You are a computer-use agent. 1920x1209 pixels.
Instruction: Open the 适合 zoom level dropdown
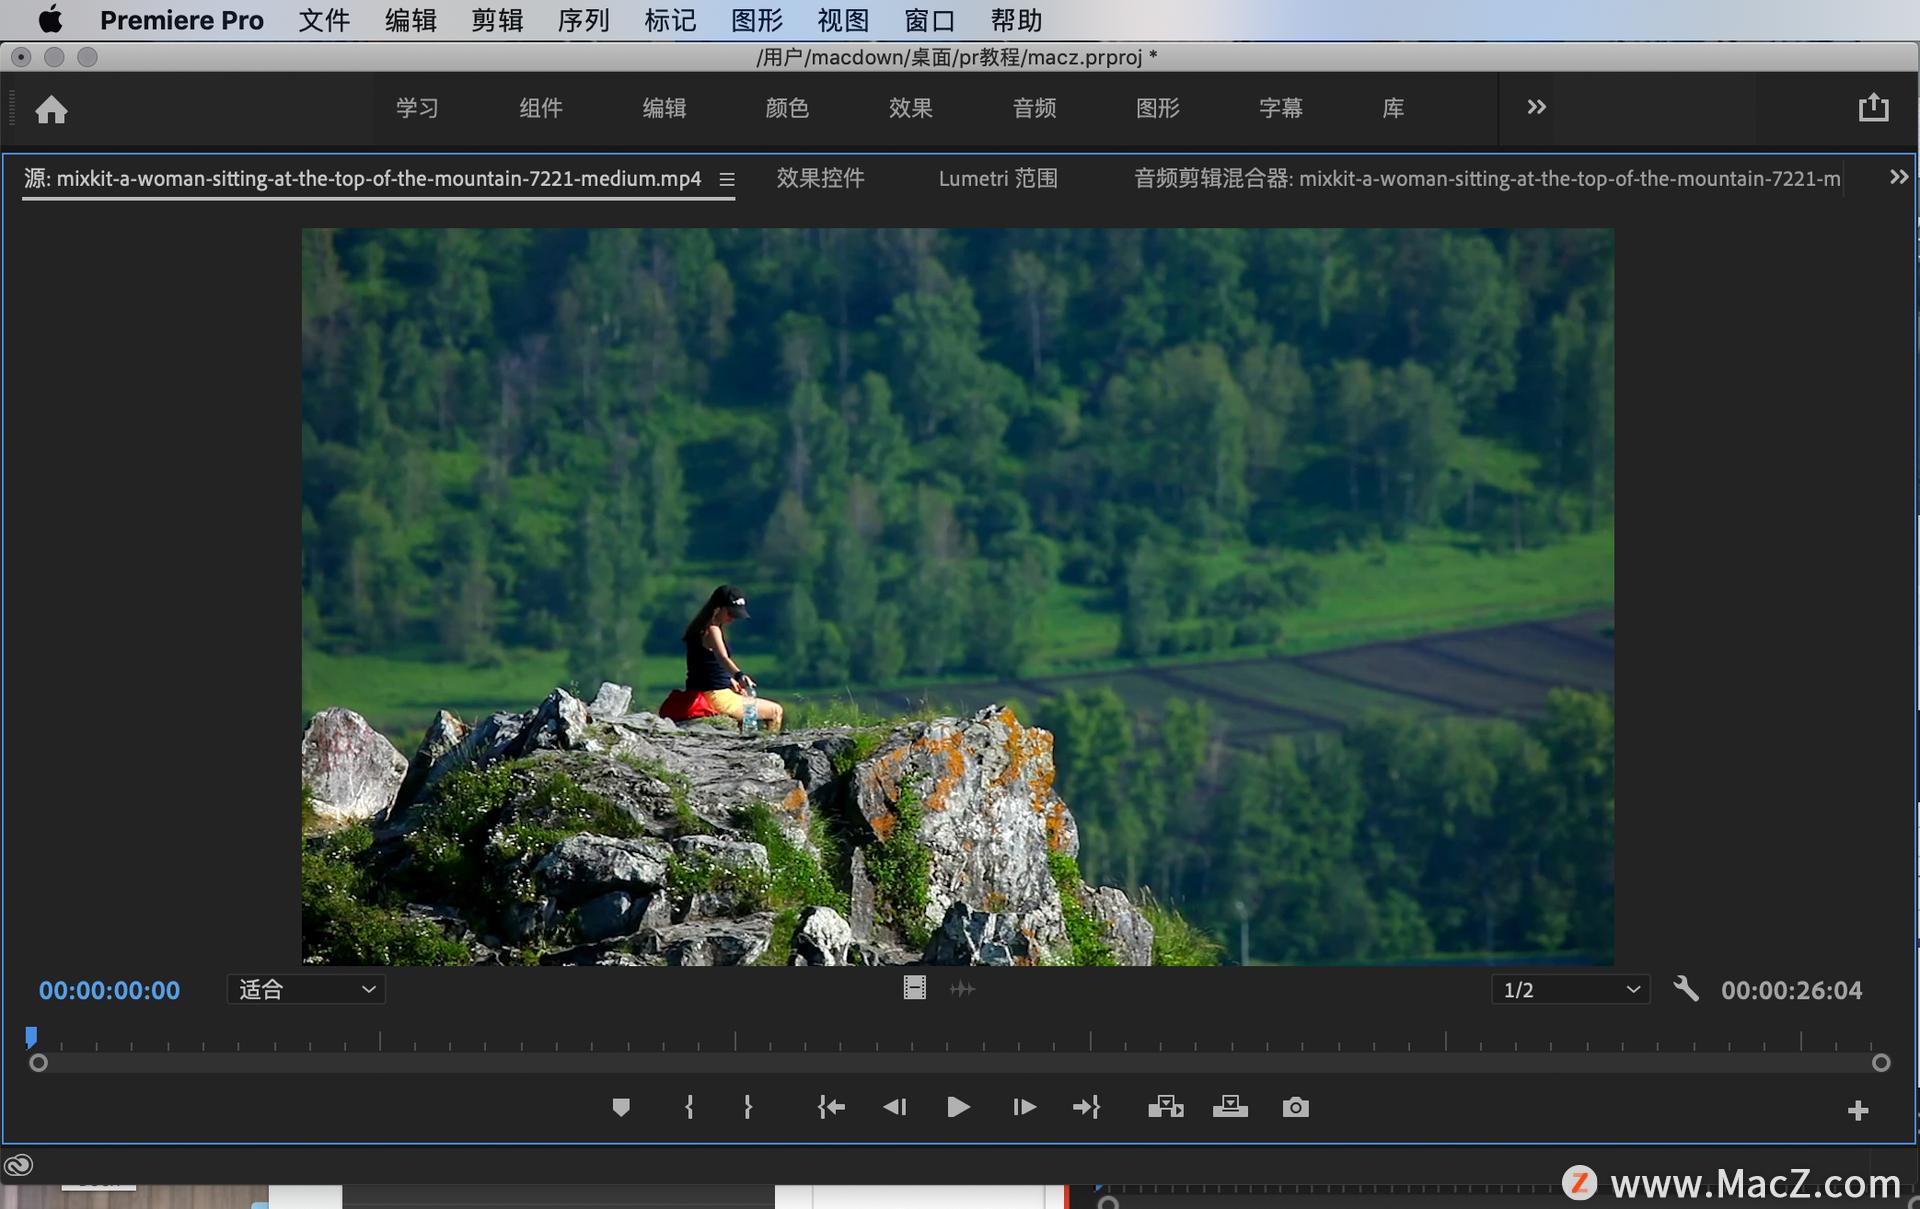pos(306,989)
